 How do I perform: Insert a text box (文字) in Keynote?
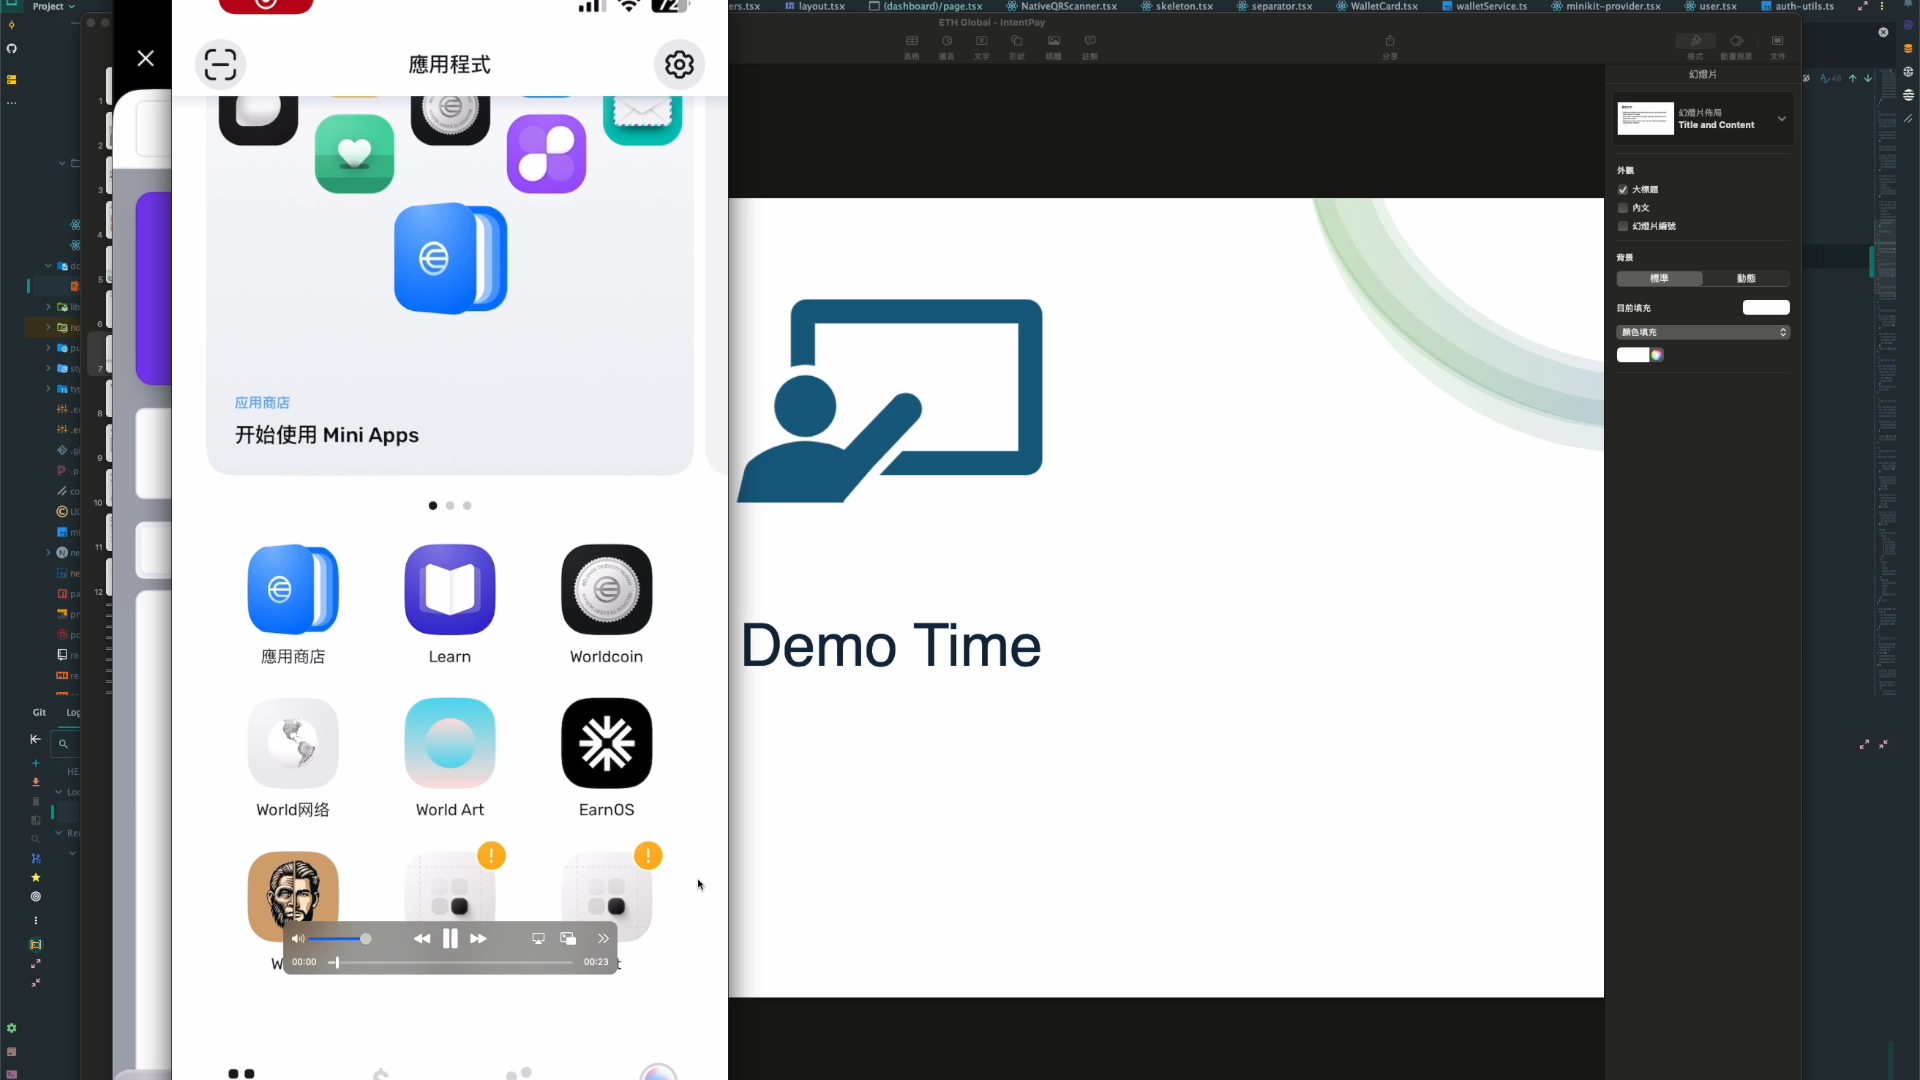click(x=981, y=46)
